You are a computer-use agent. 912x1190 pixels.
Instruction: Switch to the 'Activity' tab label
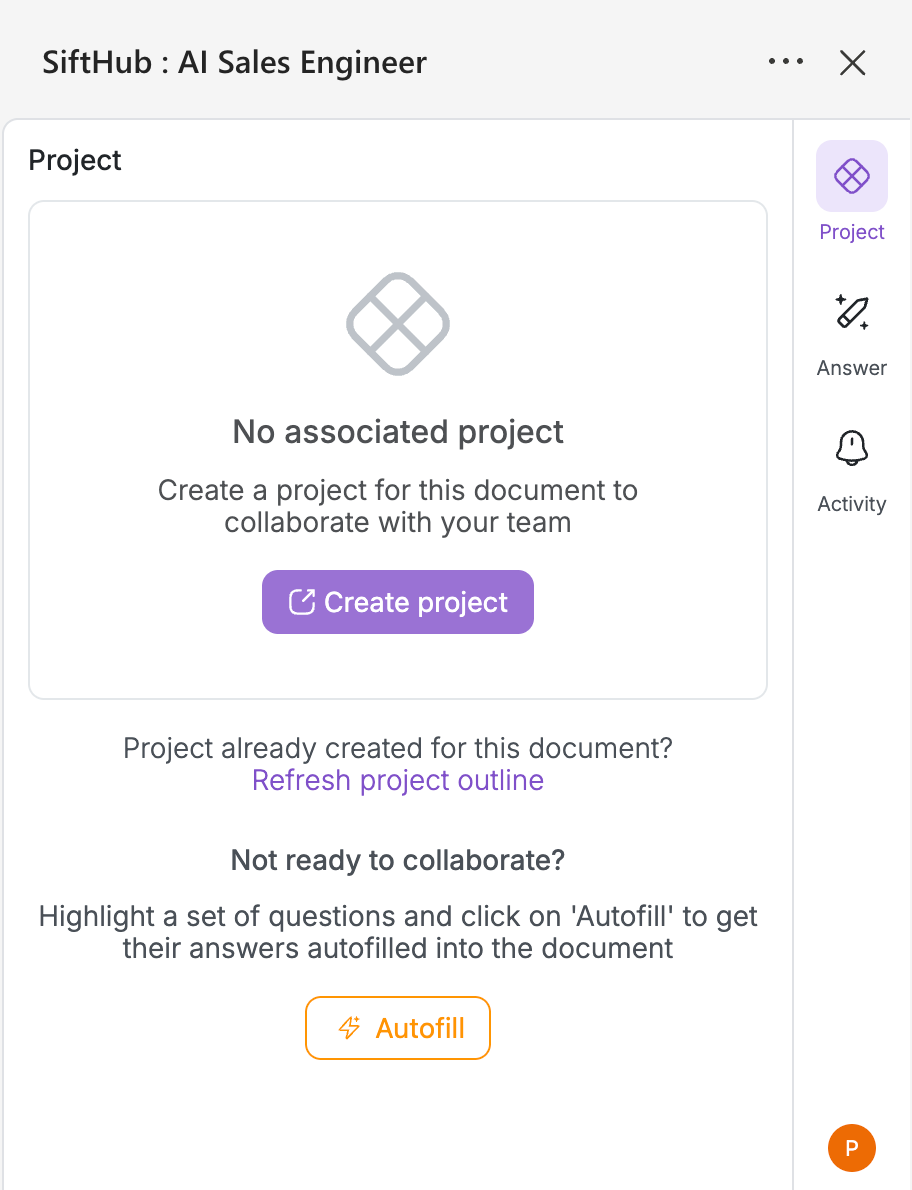coord(852,504)
